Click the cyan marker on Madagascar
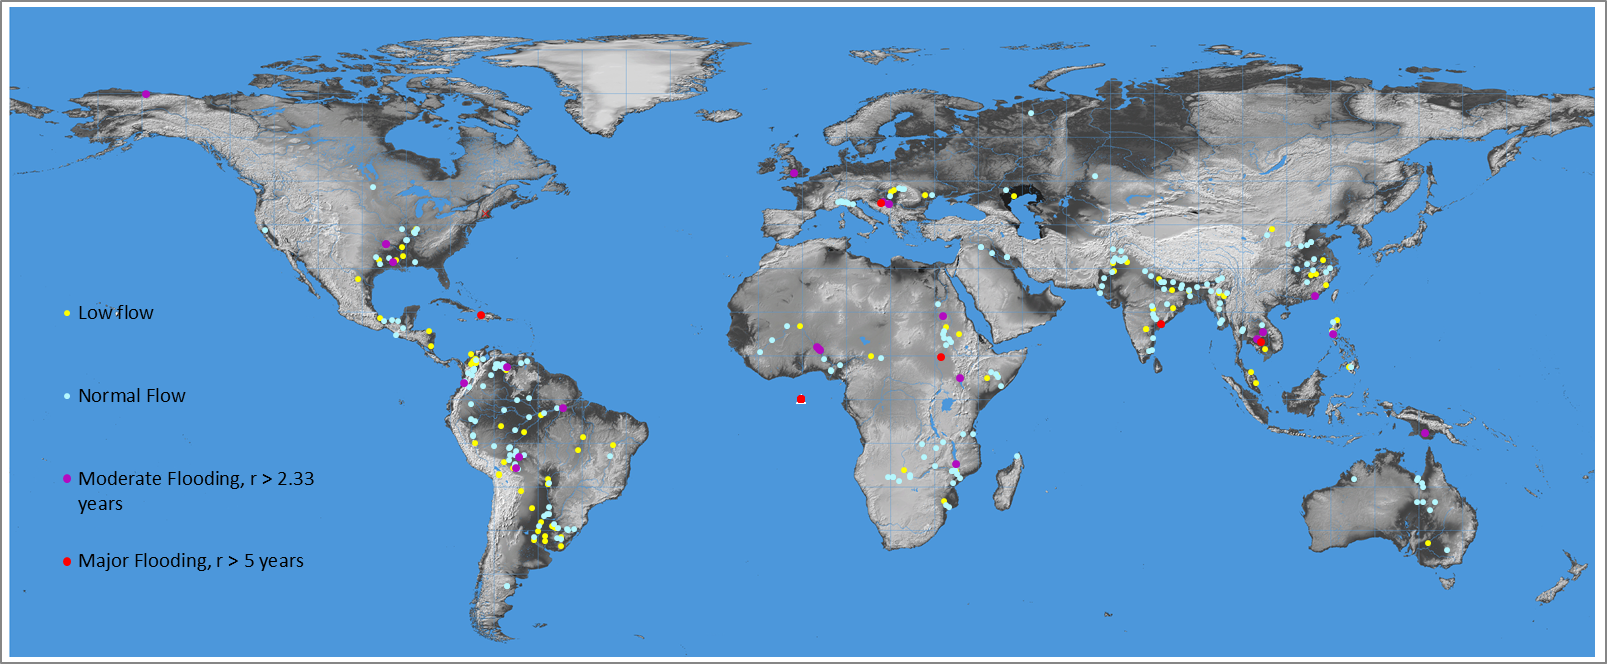Viewport: 1607px width, 664px height. [1017, 457]
